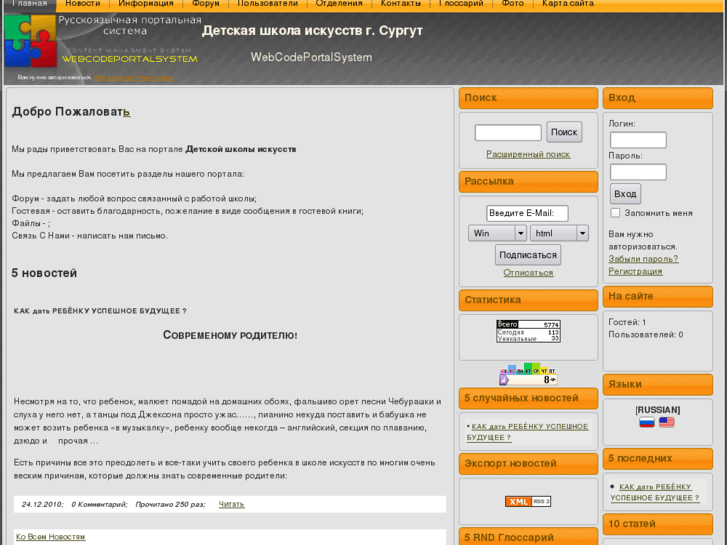Click the news title 'КАК дать РЕБЁНКУ УСПЕШНОЕ БУДУЩЕЕ ?'

(100, 311)
